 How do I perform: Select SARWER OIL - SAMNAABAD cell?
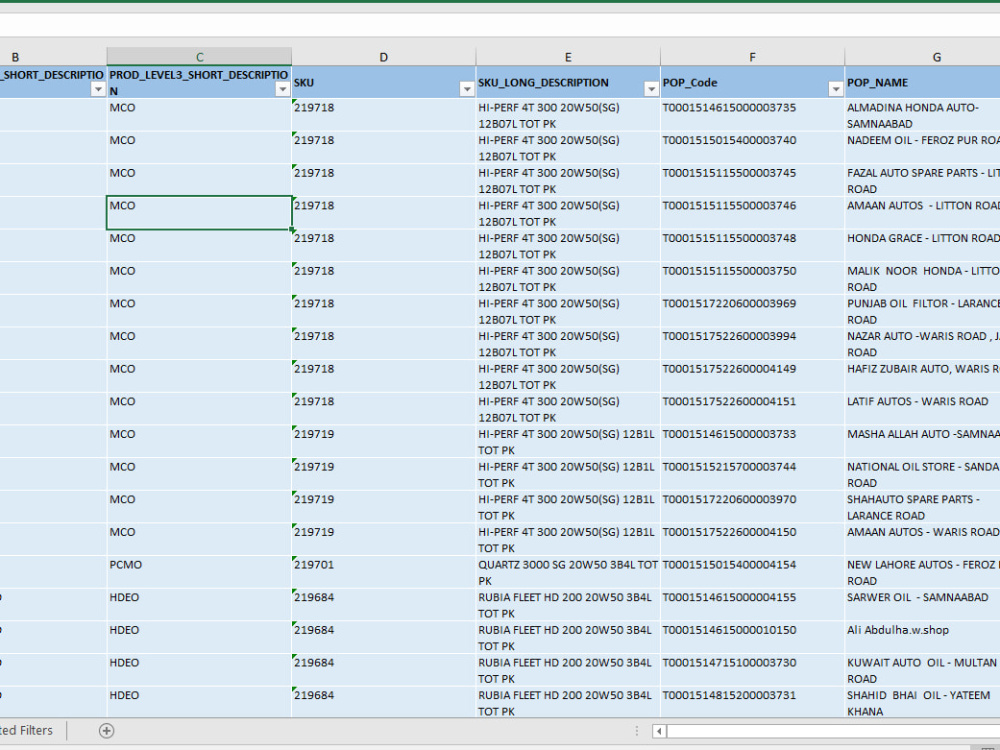923,605
